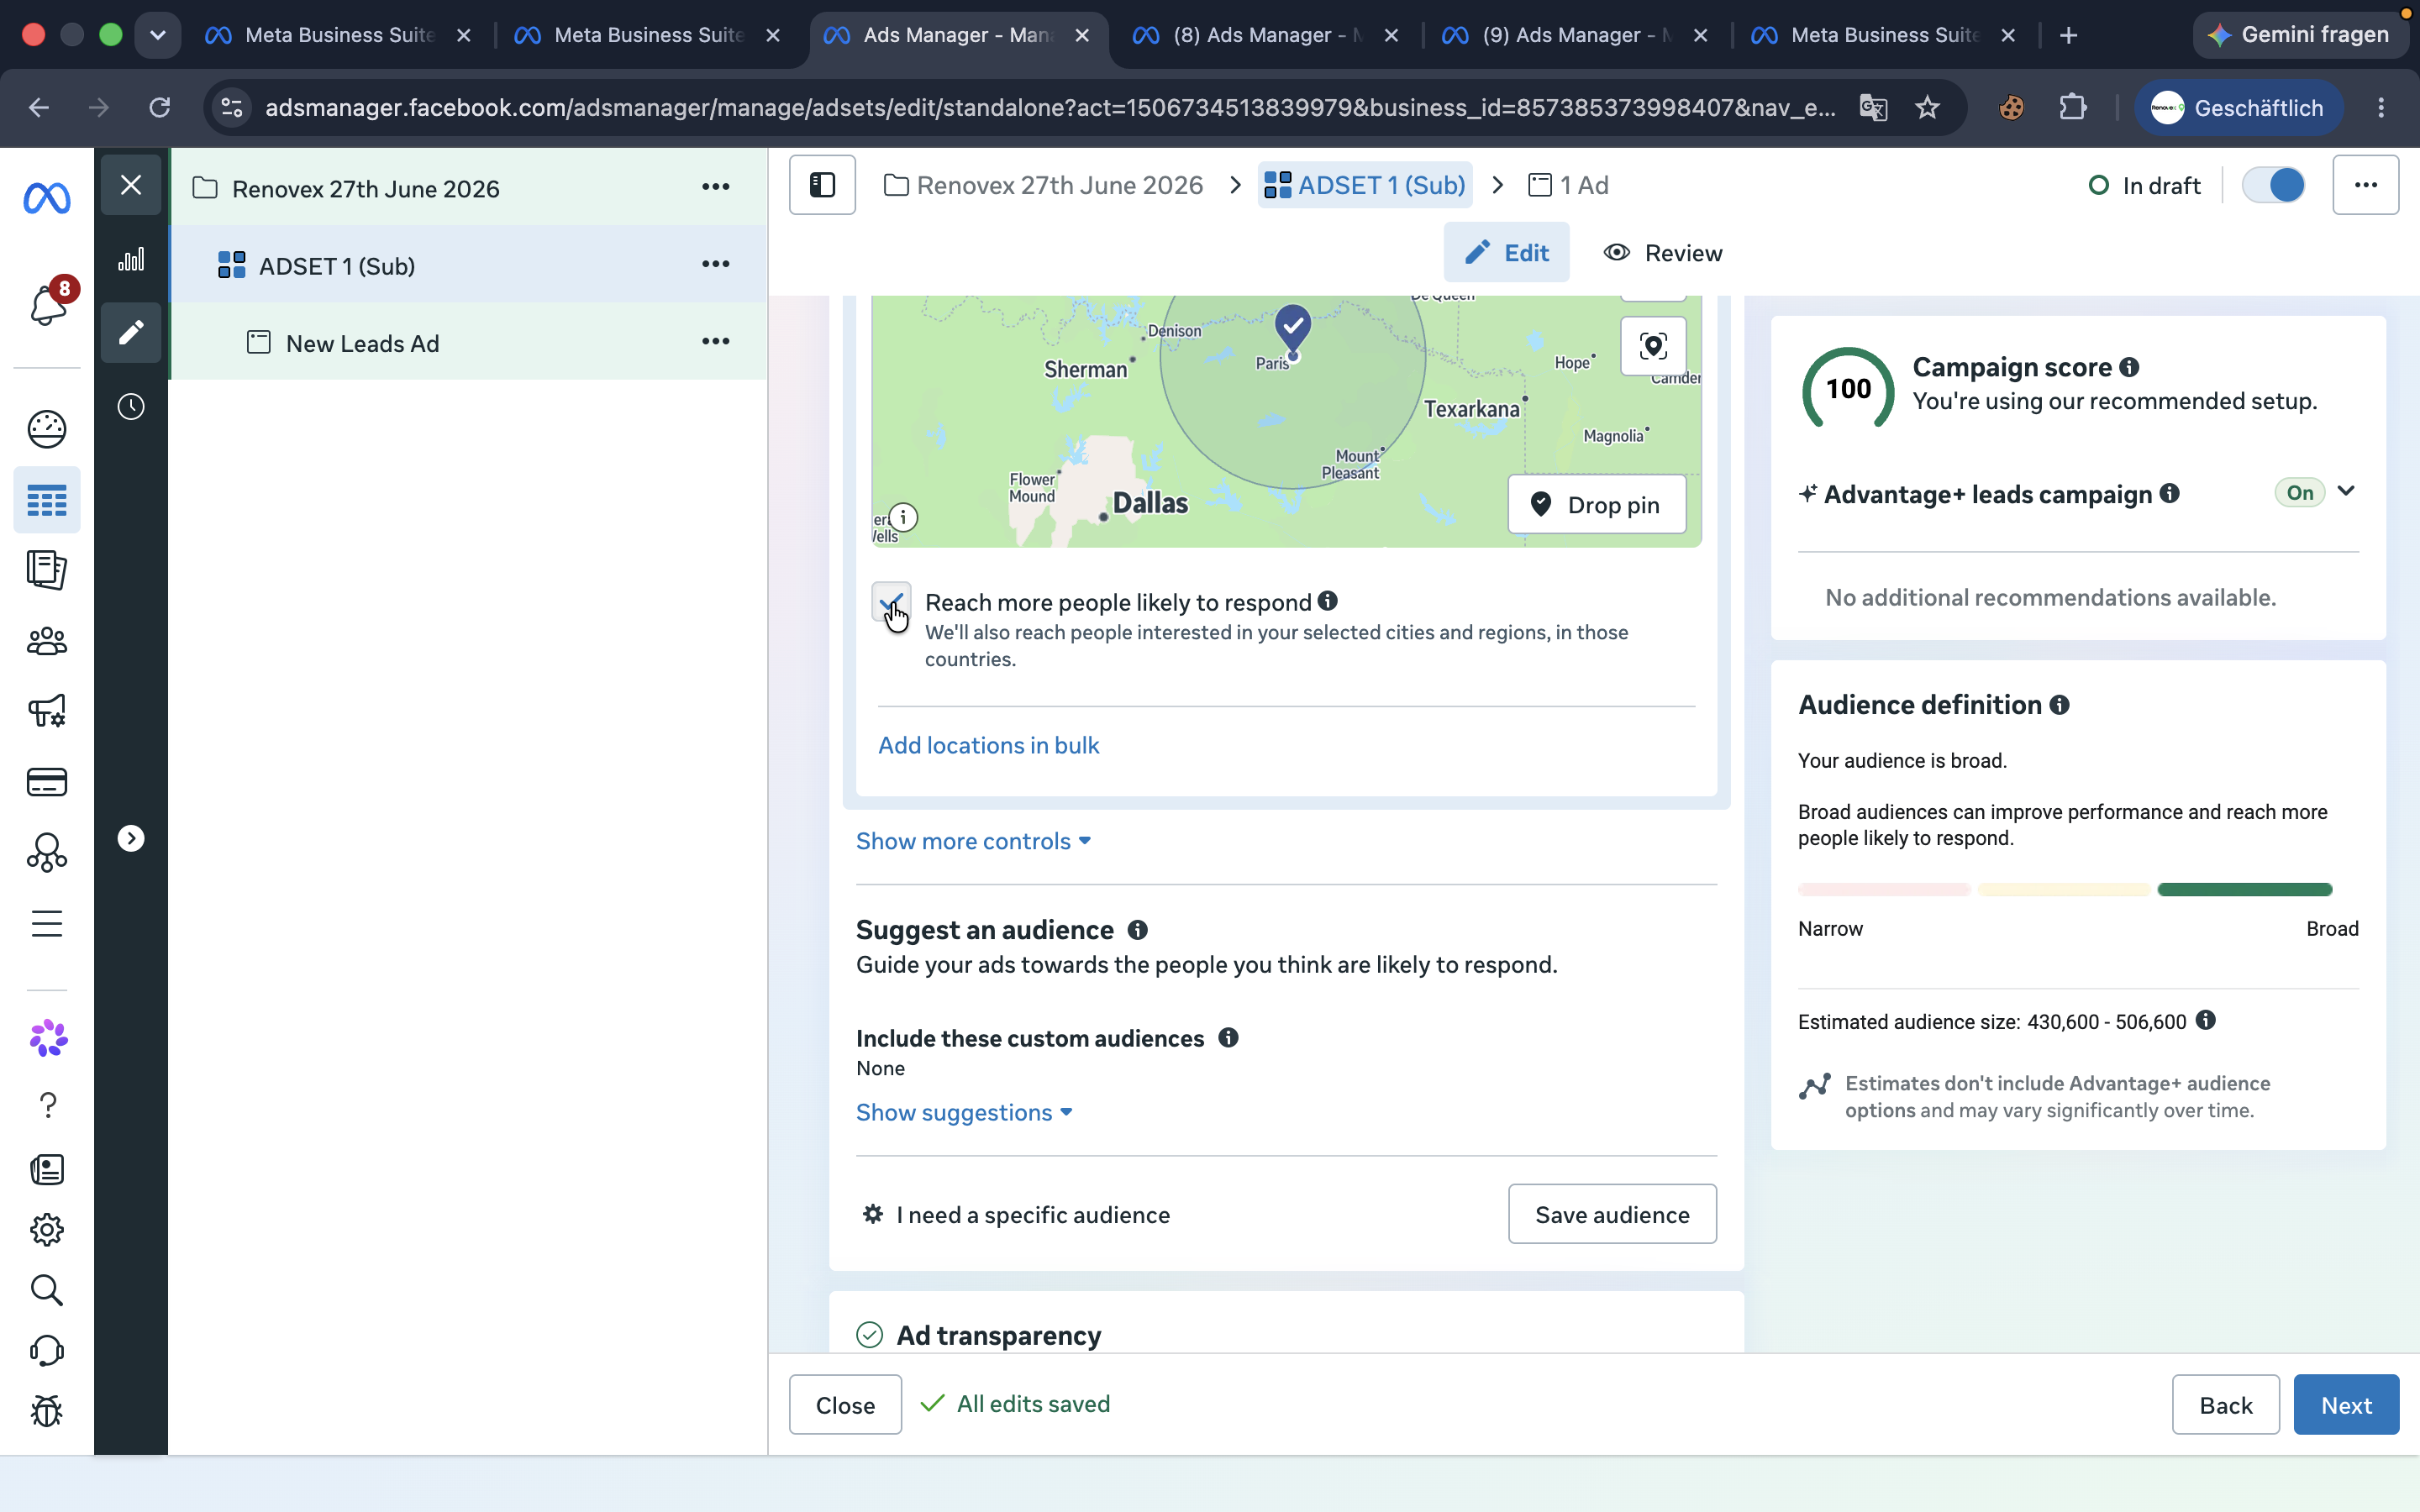The width and height of the screenshot is (2420, 1512).
Task: Click the map locate-me target icon
Action: coord(1653,346)
